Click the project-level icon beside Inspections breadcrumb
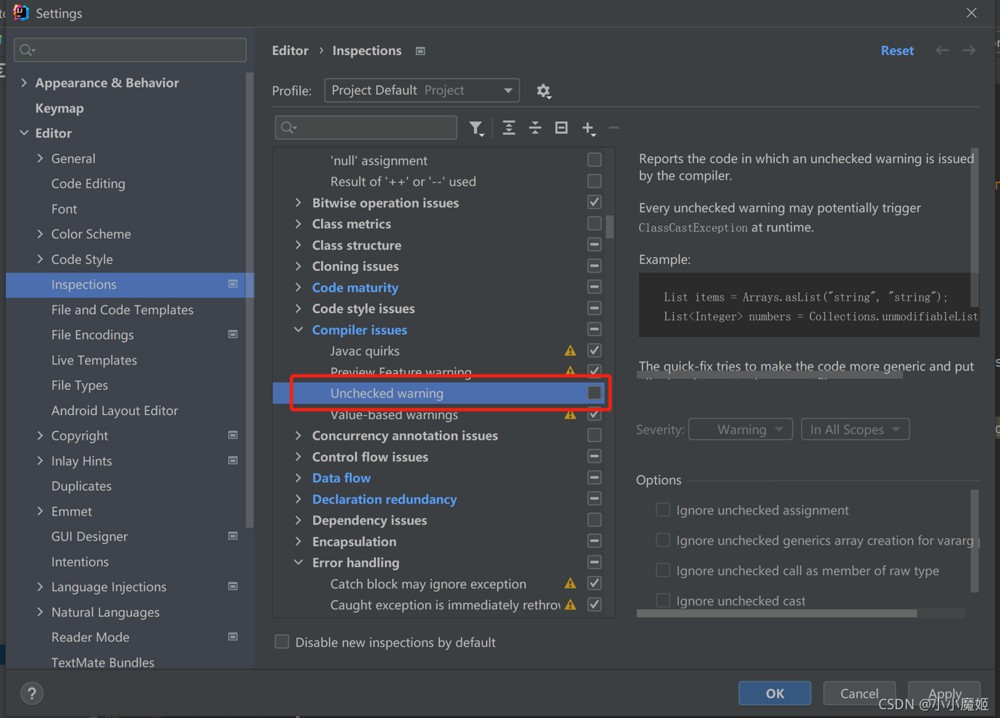The image size is (1000, 718). pos(420,51)
